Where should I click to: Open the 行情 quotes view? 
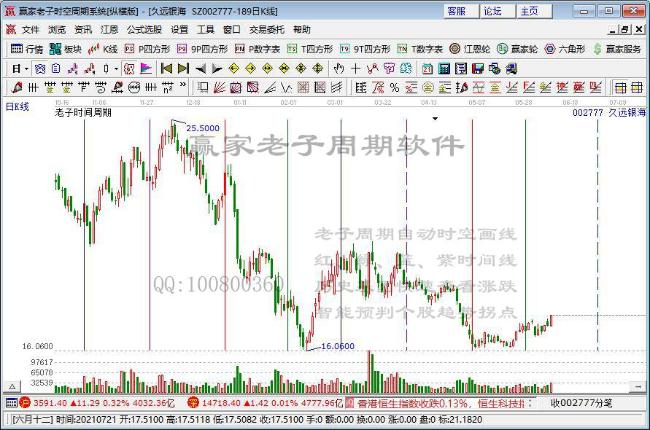pyautogui.click(x=27, y=49)
